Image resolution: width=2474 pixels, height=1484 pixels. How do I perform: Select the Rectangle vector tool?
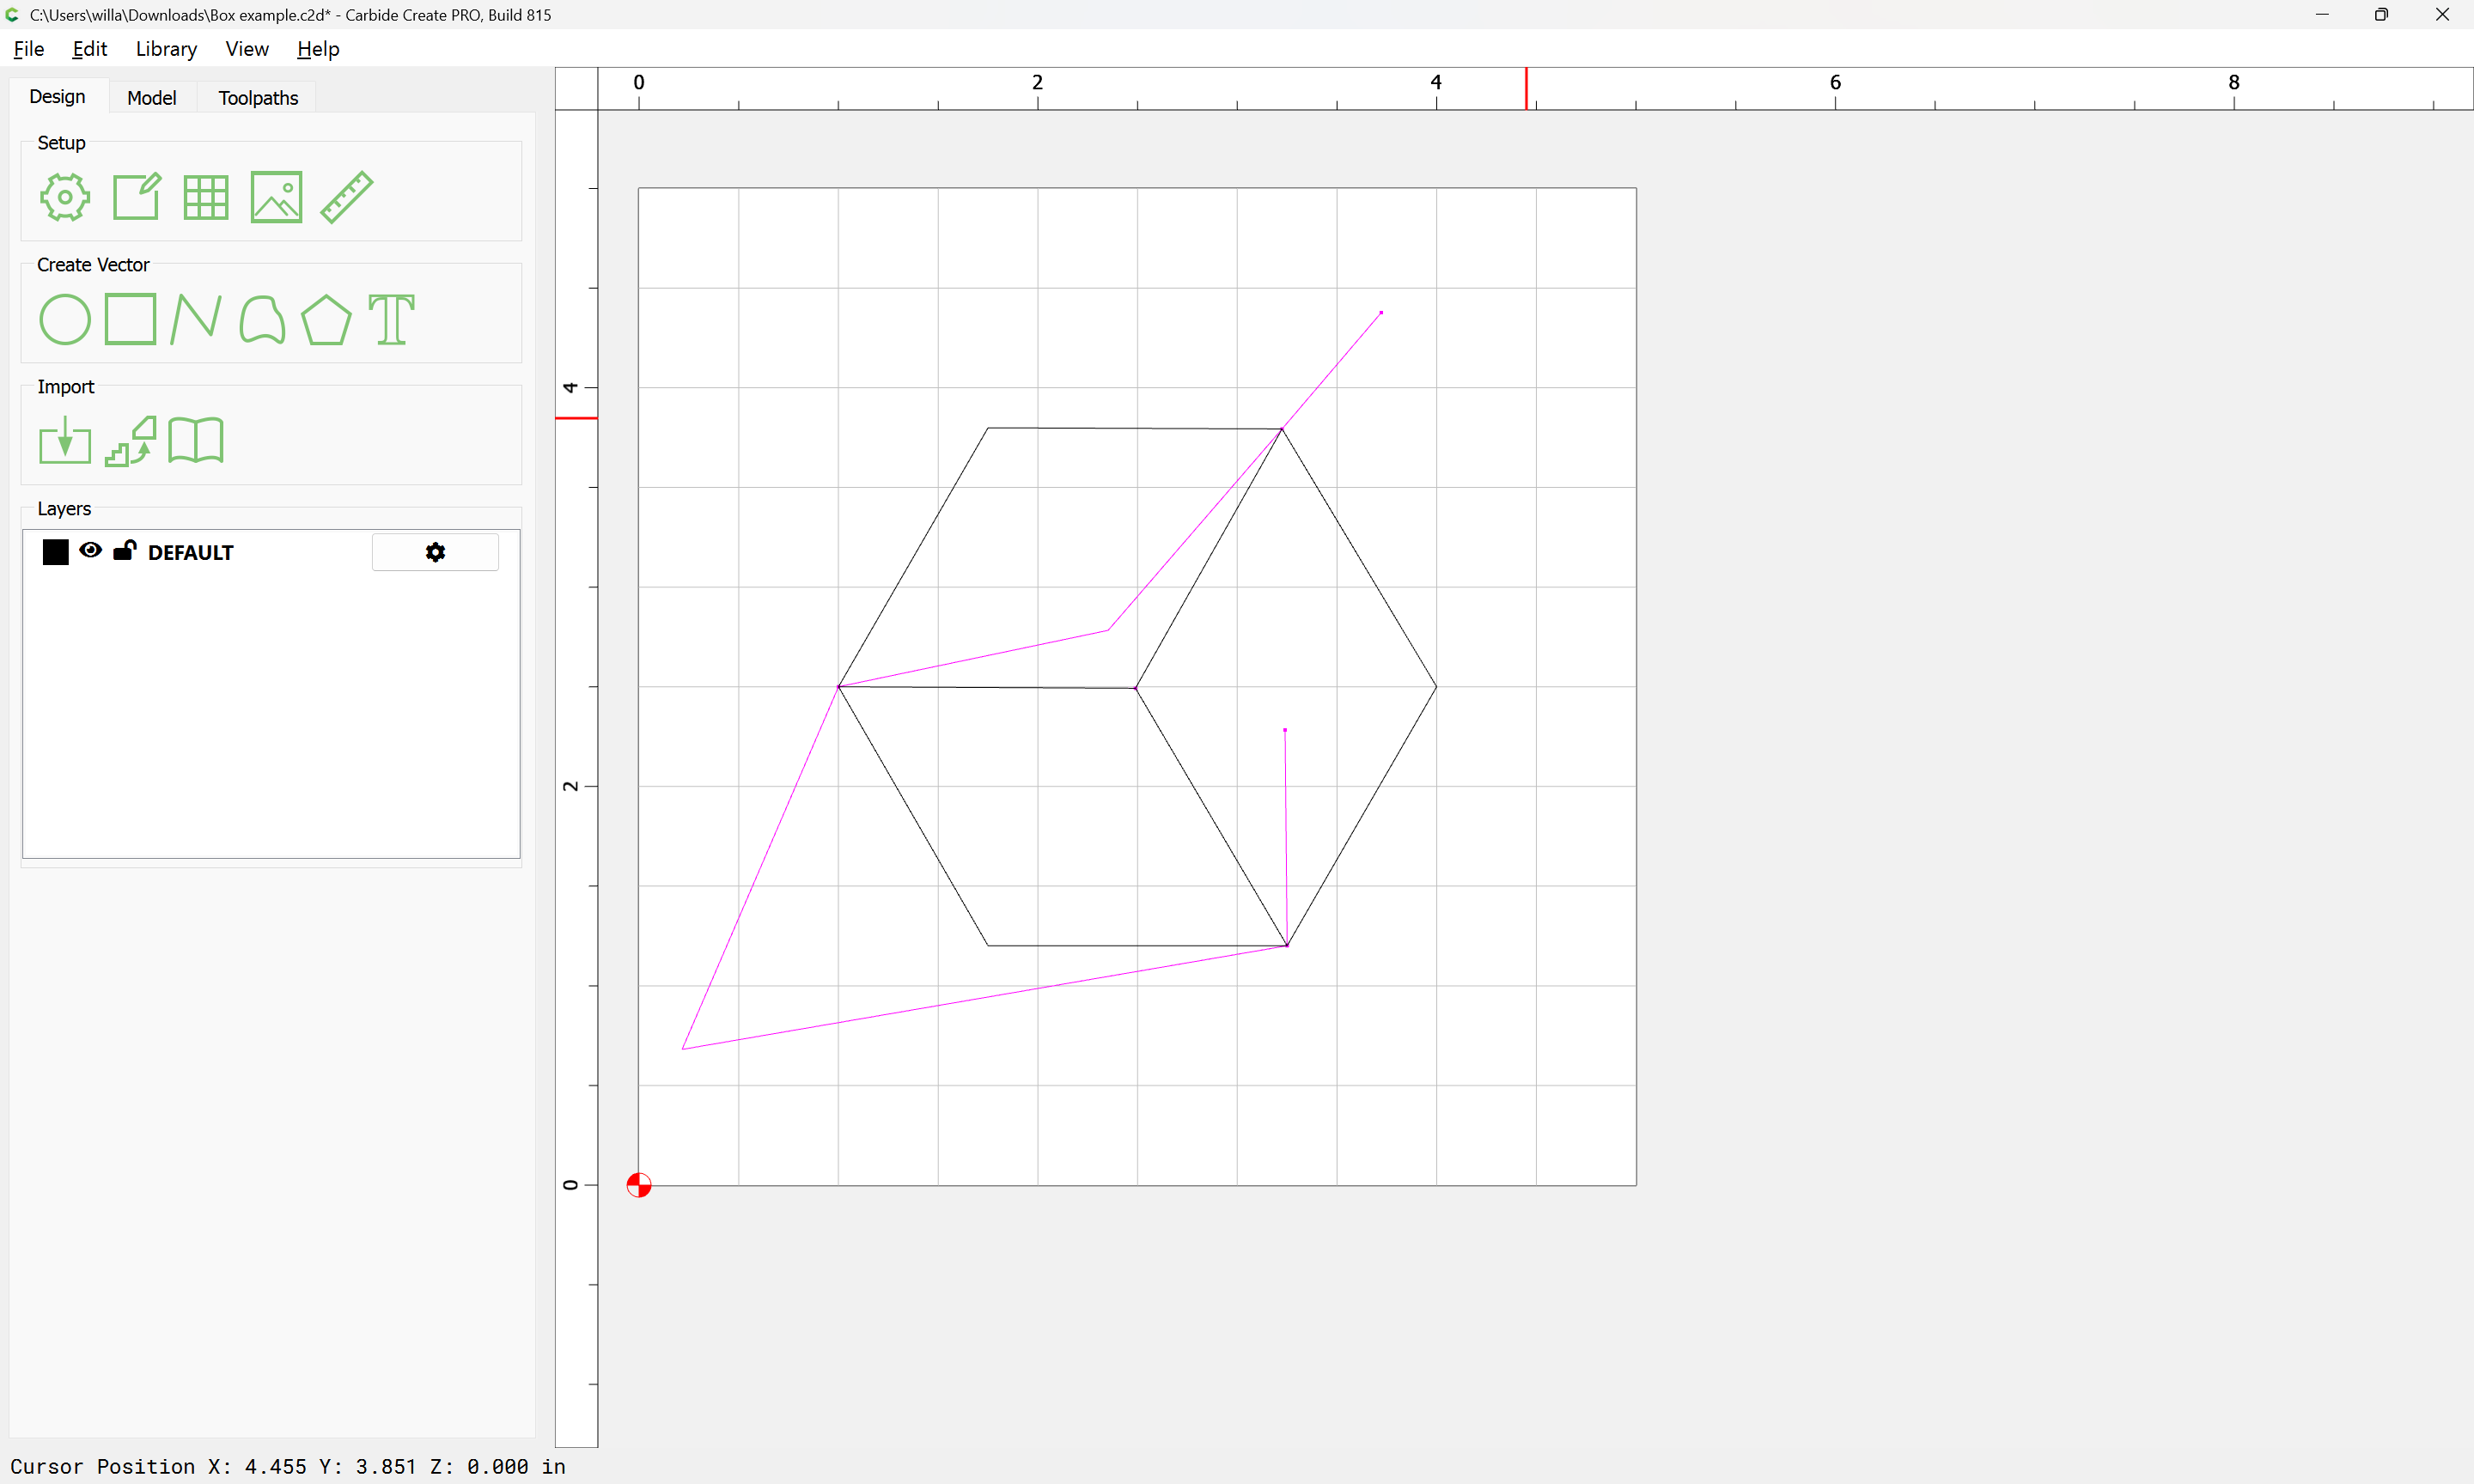[130, 319]
